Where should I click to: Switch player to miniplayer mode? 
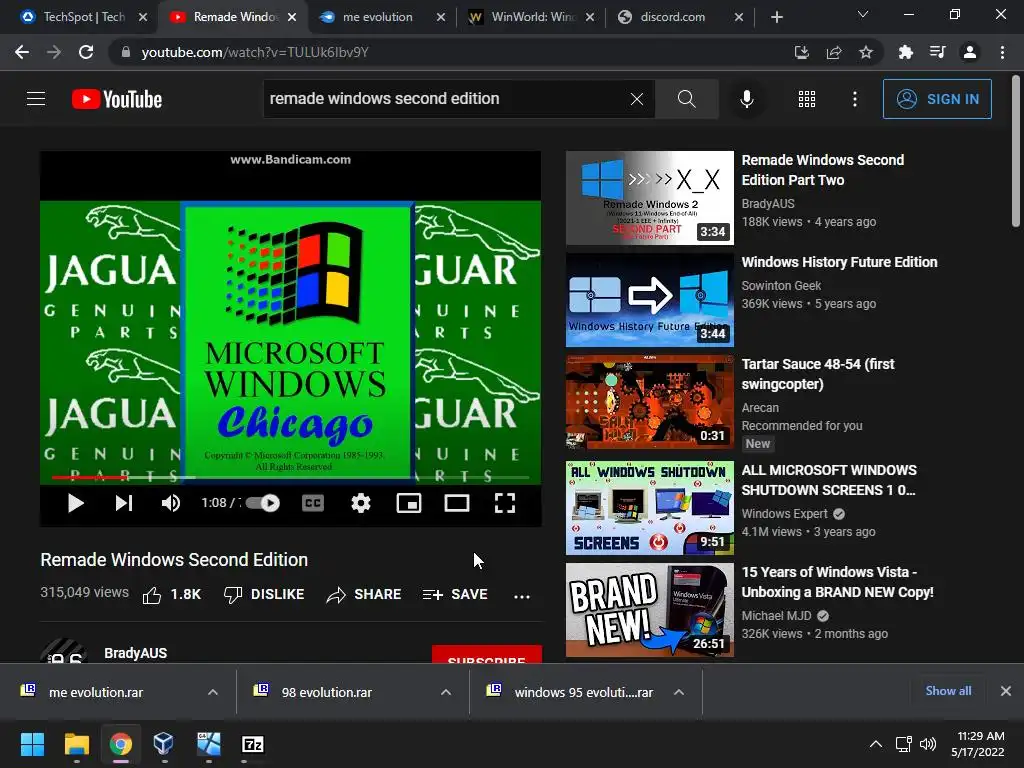click(409, 503)
